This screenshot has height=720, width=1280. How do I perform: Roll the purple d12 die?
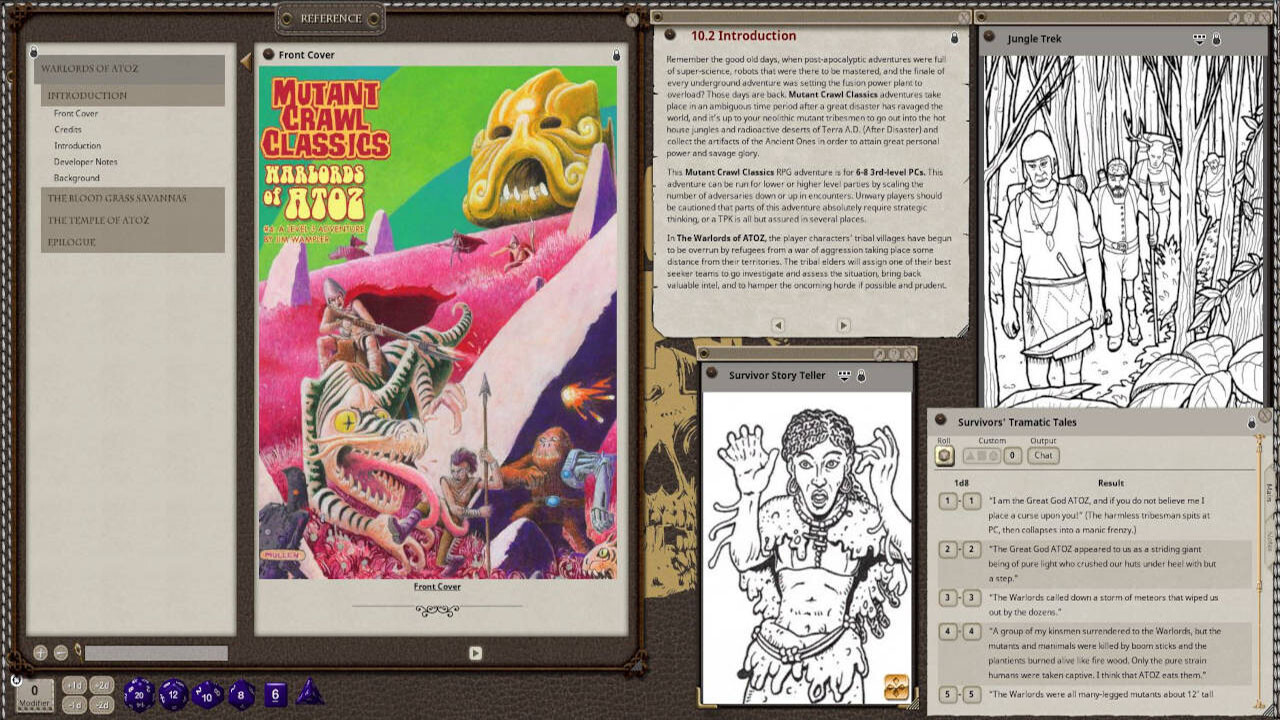coord(173,694)
